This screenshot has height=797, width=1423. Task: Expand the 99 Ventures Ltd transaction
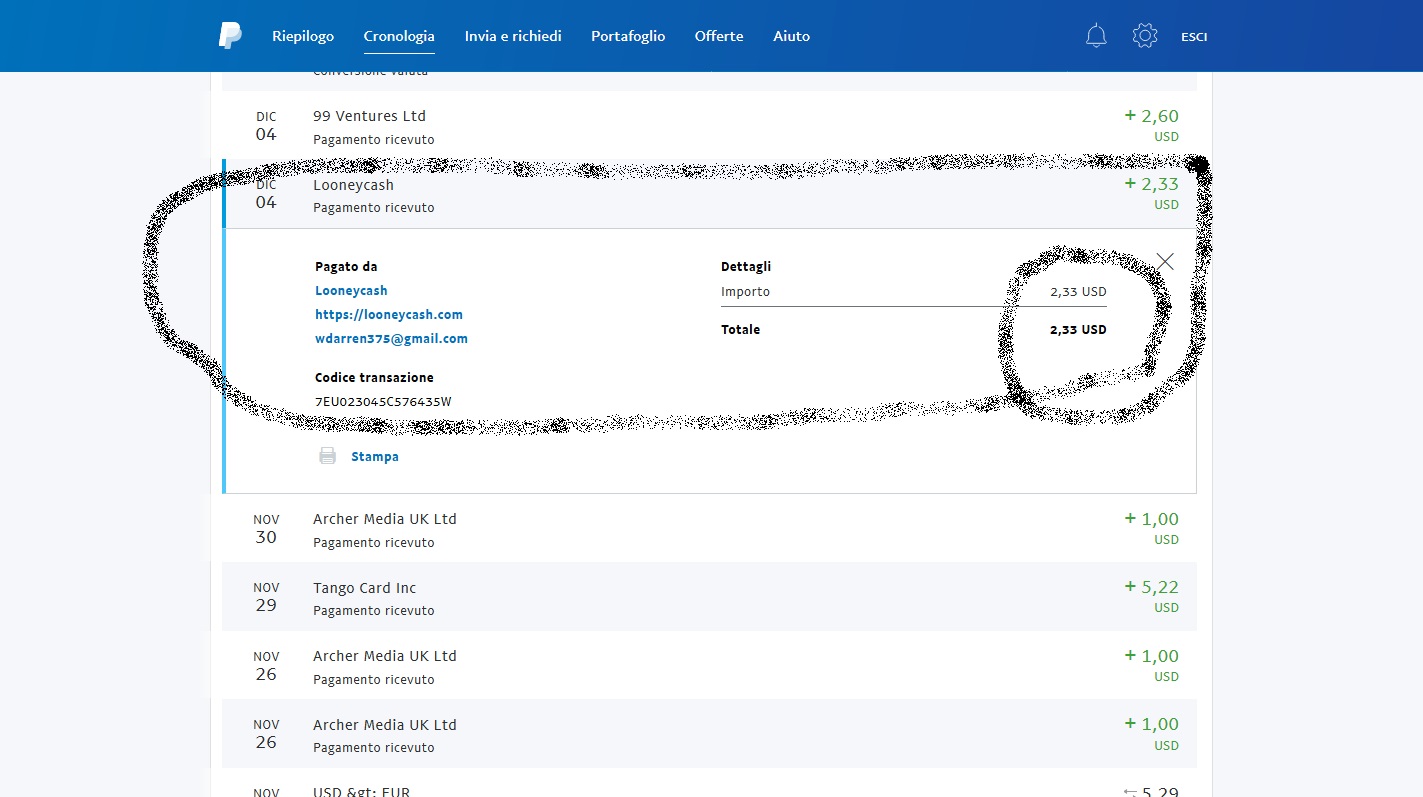click(709, 125)
